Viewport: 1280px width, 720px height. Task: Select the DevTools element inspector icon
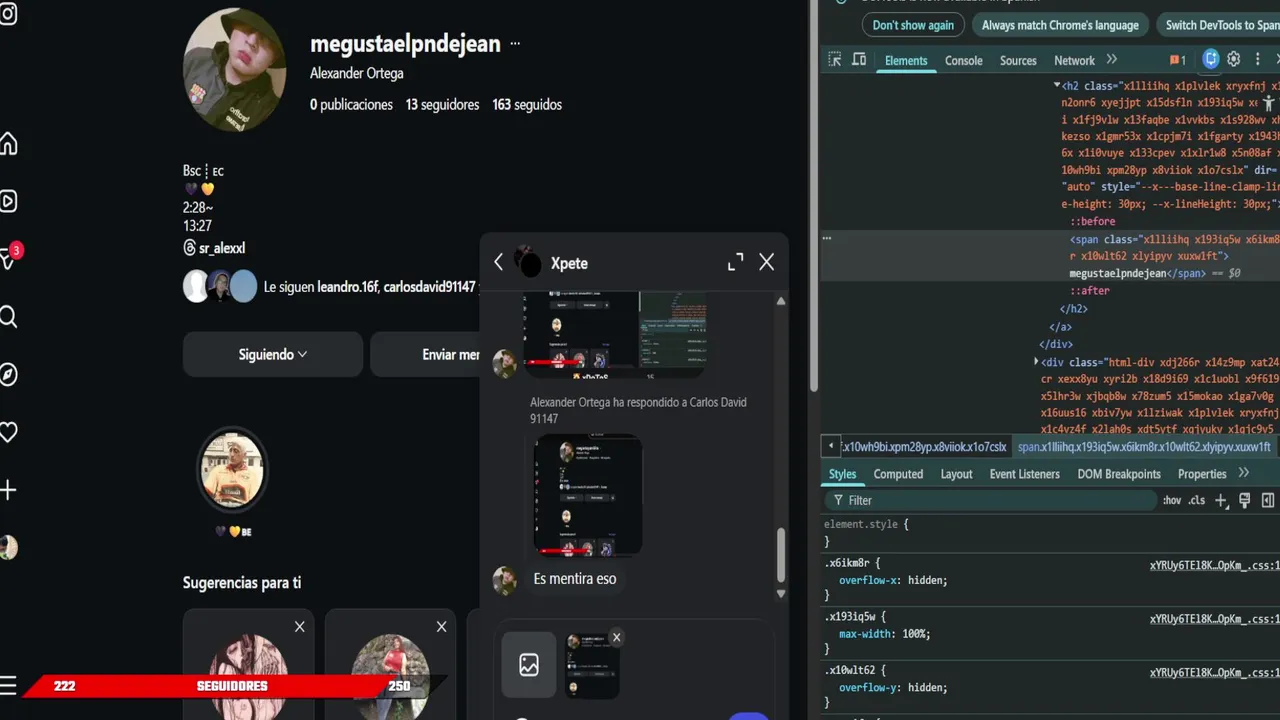click(x=835, y=60)
